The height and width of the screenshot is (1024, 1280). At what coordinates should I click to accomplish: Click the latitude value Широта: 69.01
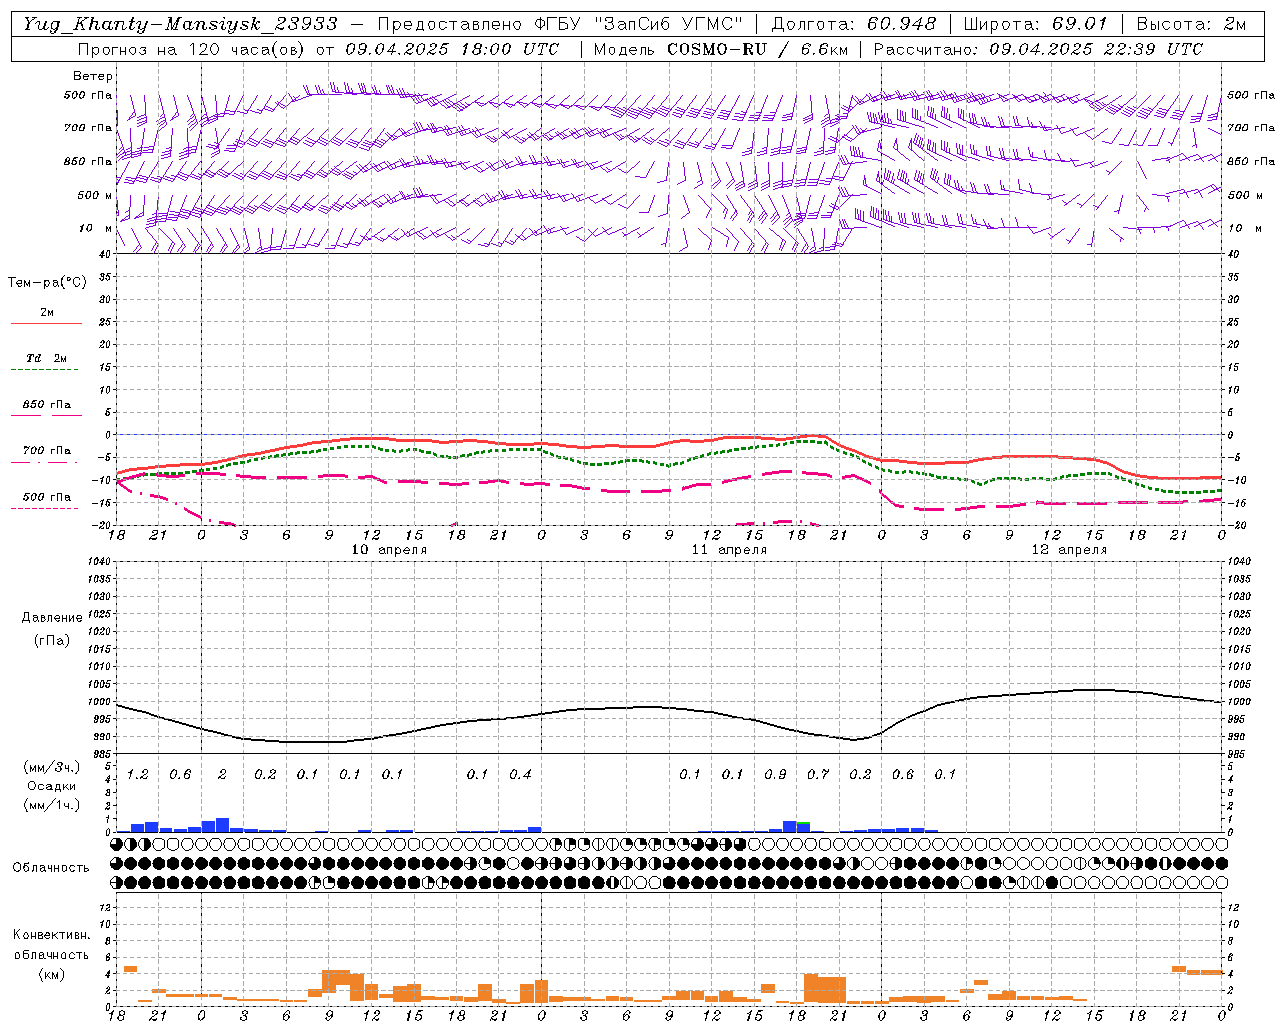tap(1035, 24)
